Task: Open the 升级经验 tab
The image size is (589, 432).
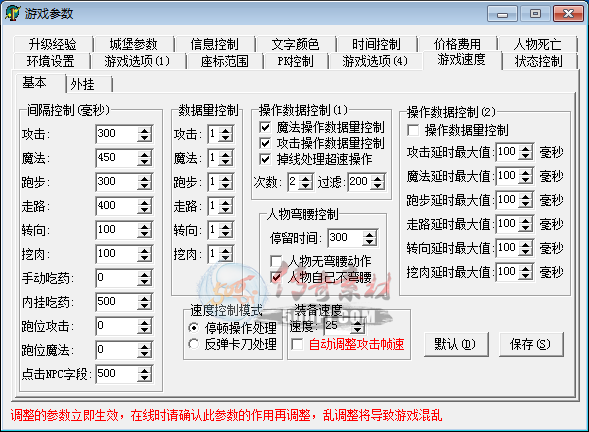Action: coord(53,44)
